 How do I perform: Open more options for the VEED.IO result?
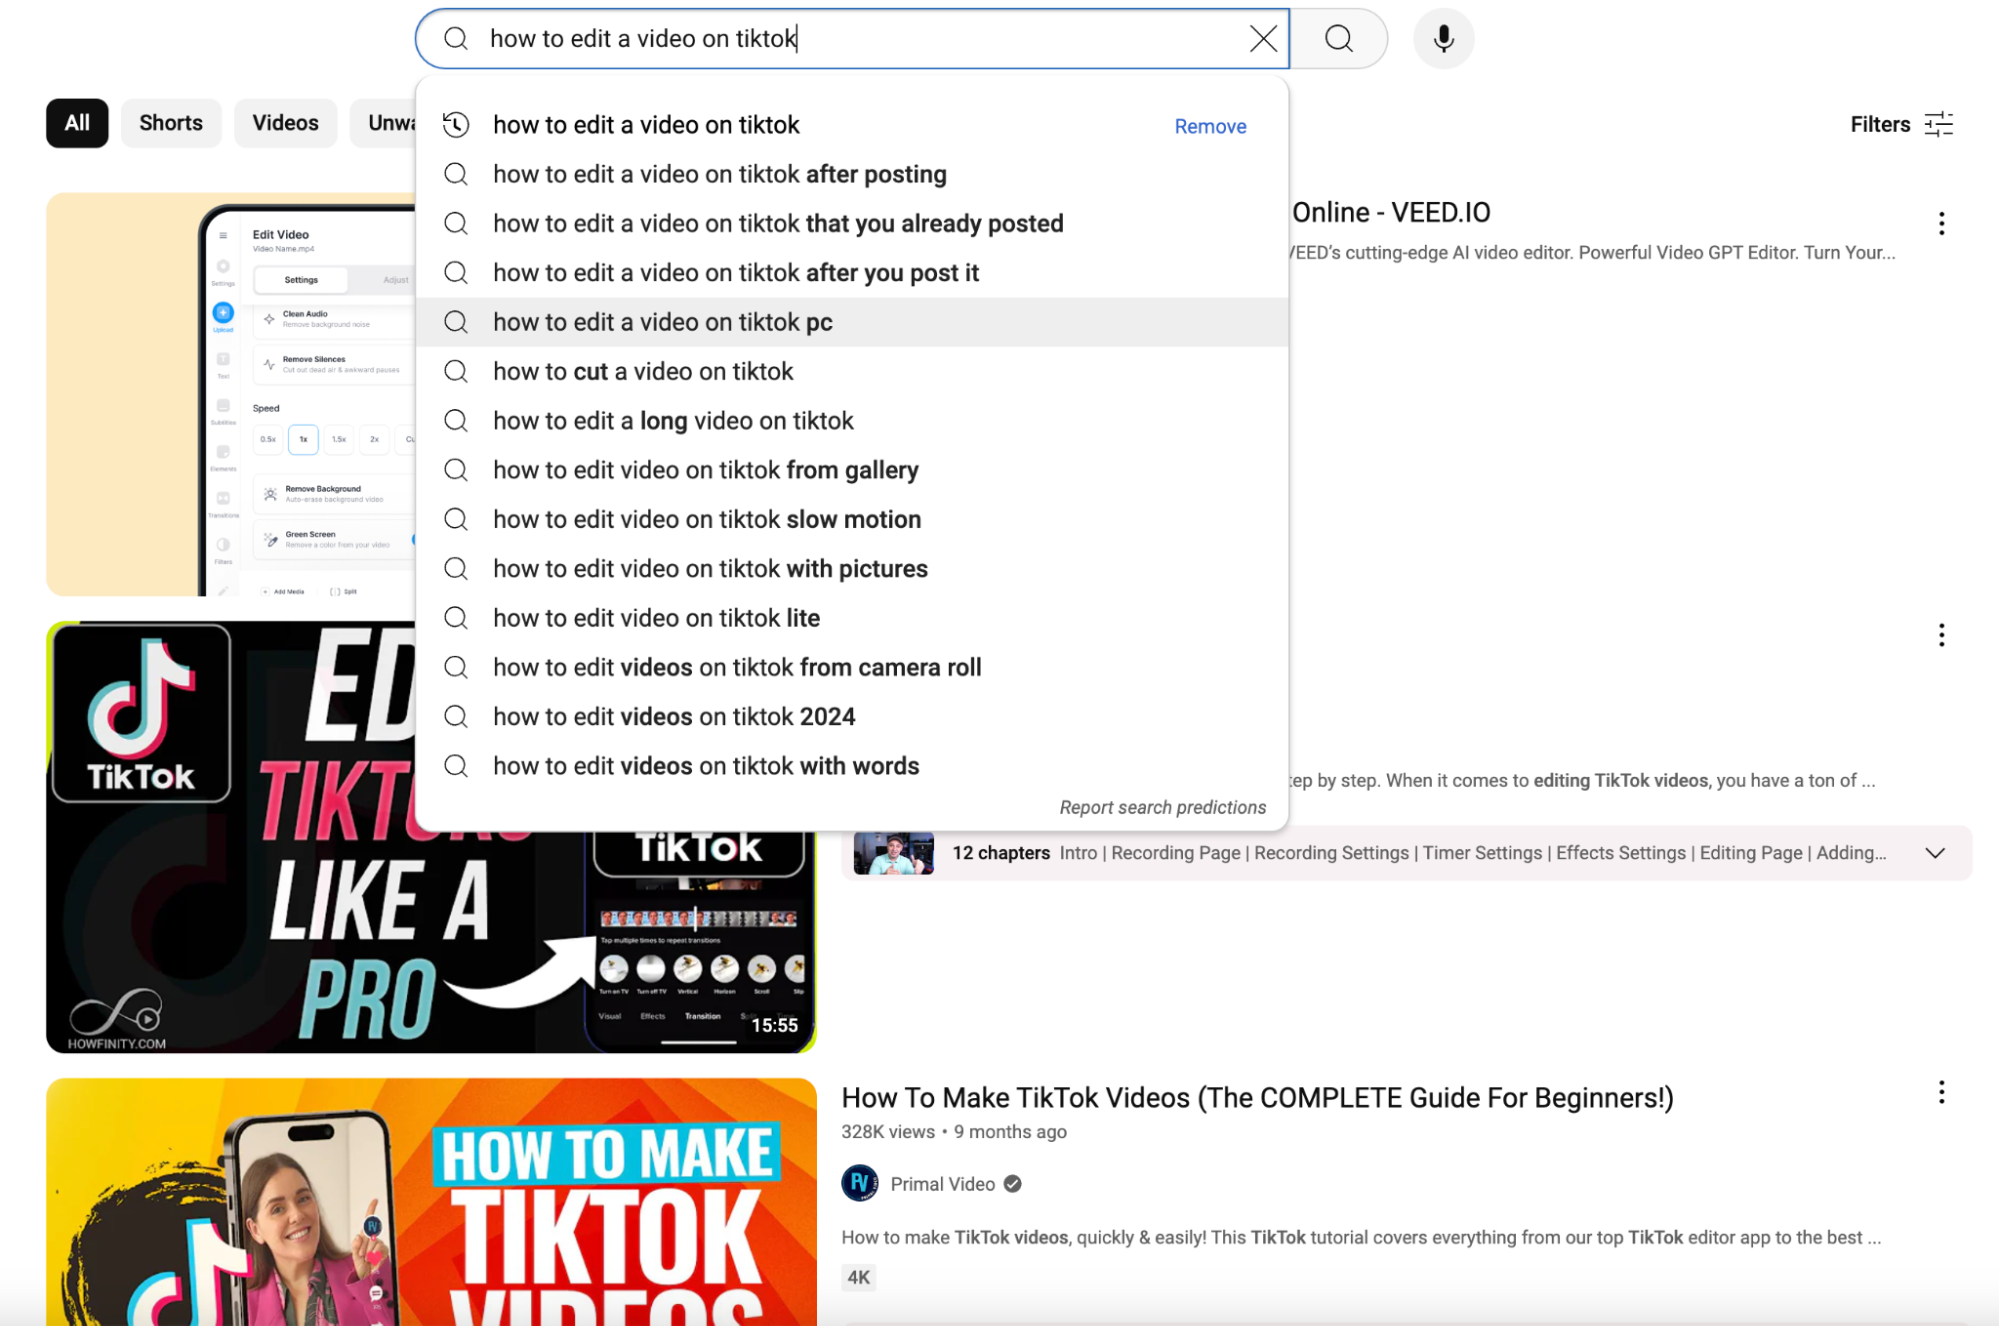pyautogui.click(x=1941, y=223)
